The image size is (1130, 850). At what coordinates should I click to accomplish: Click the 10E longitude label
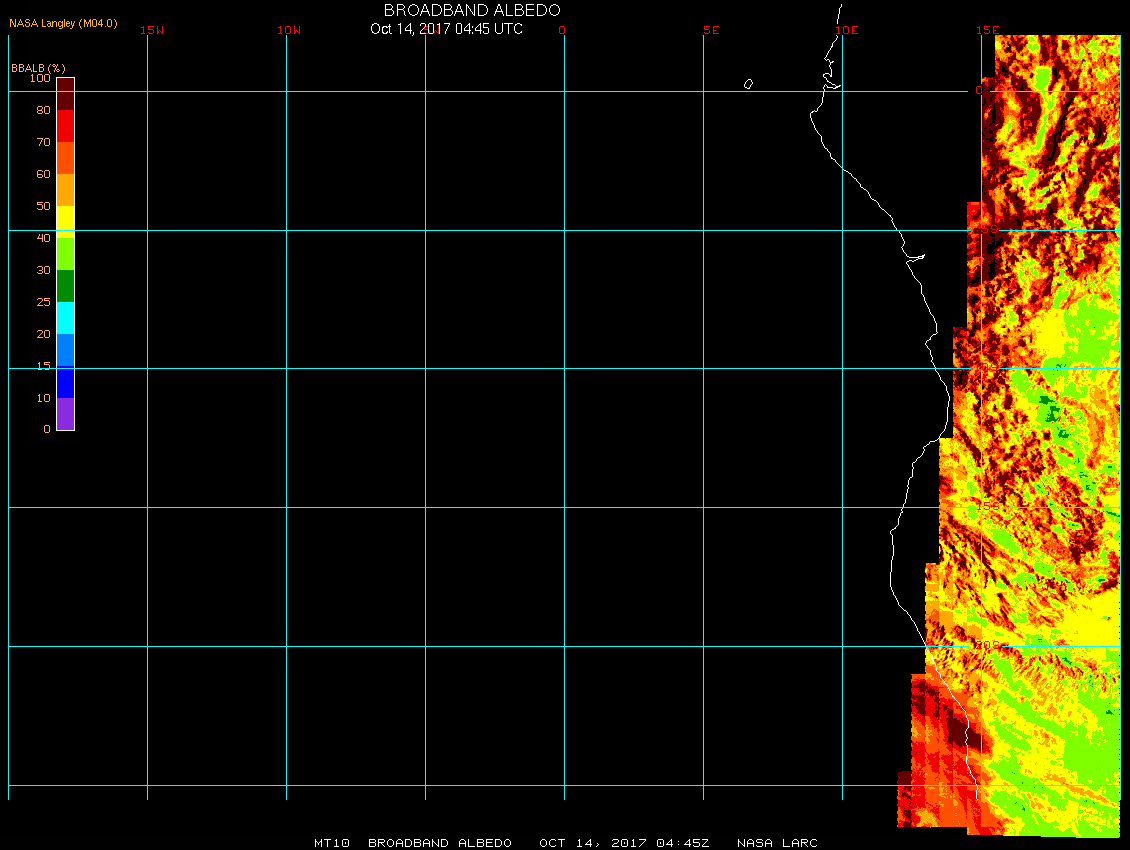pos(847,30)
